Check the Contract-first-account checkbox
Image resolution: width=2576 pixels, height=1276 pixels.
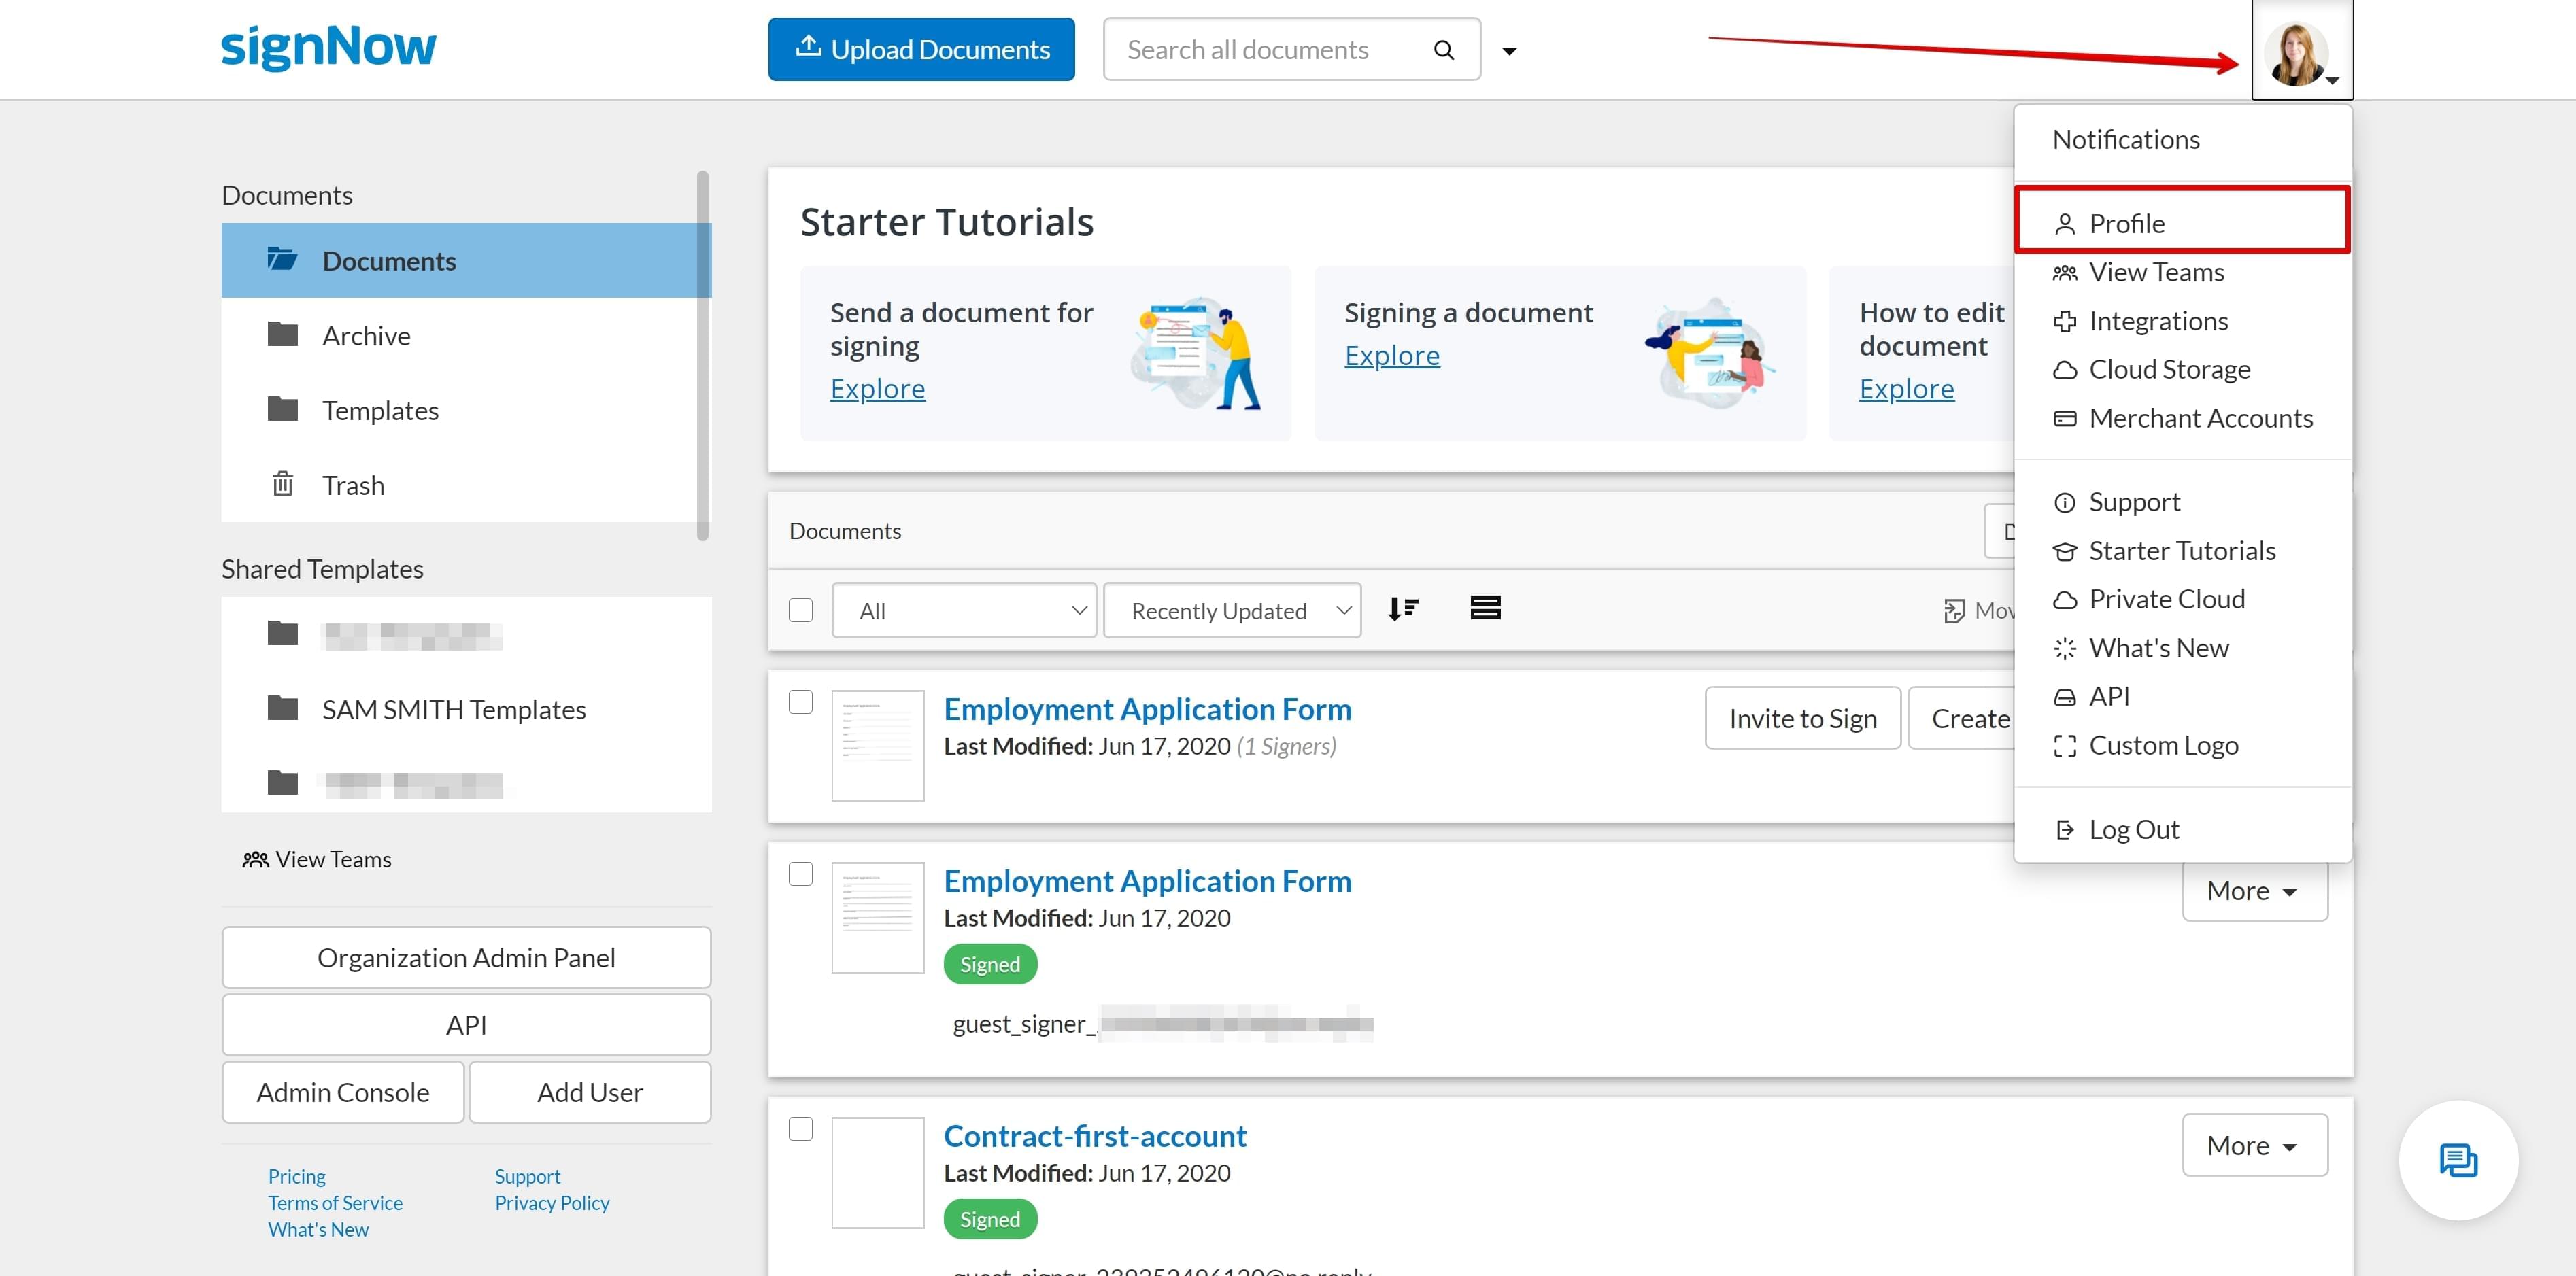click(800, 1129)
